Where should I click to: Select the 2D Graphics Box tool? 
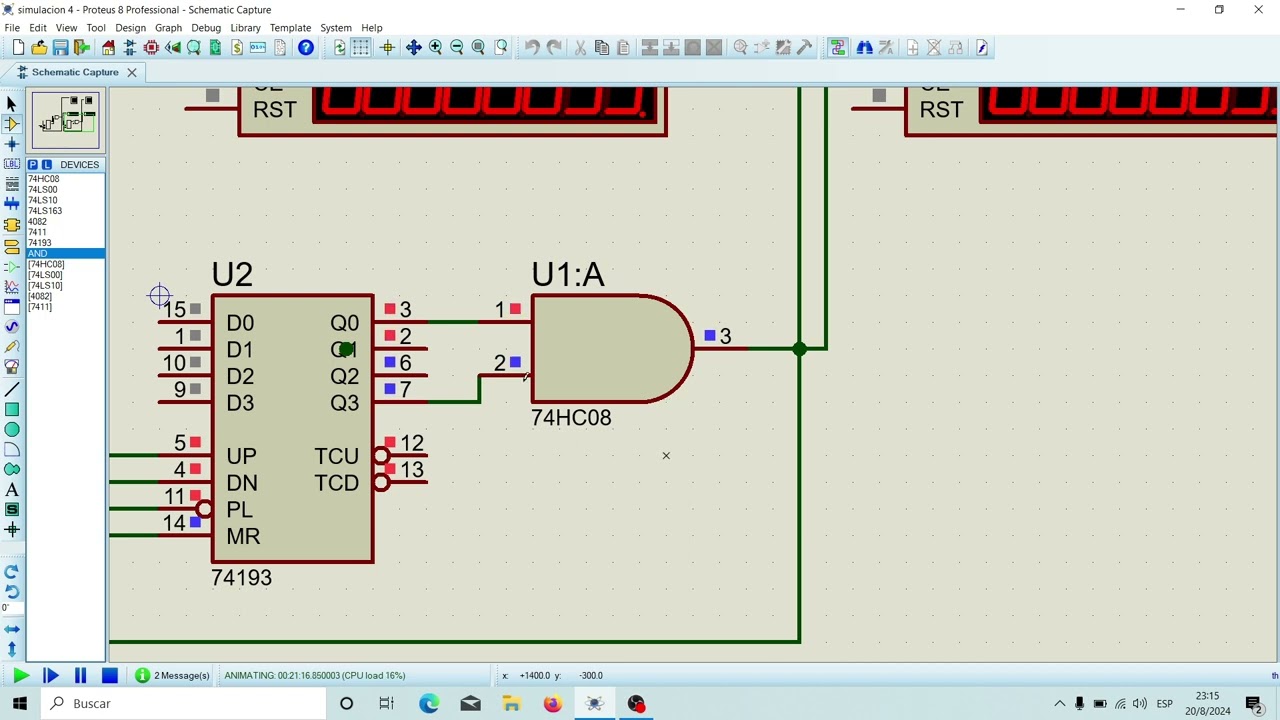(12, 409)
